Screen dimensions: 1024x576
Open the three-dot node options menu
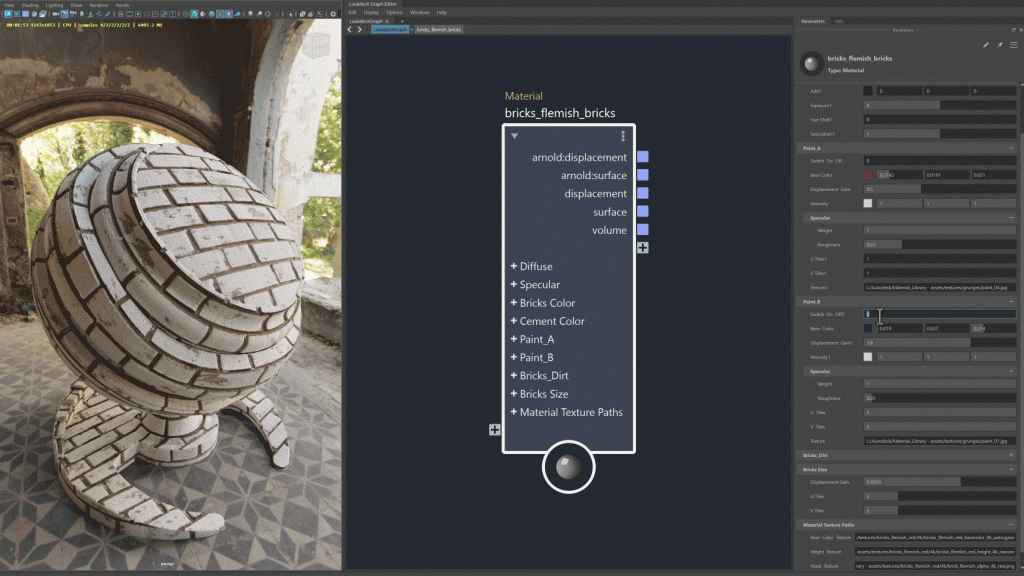tap(623, 136)
